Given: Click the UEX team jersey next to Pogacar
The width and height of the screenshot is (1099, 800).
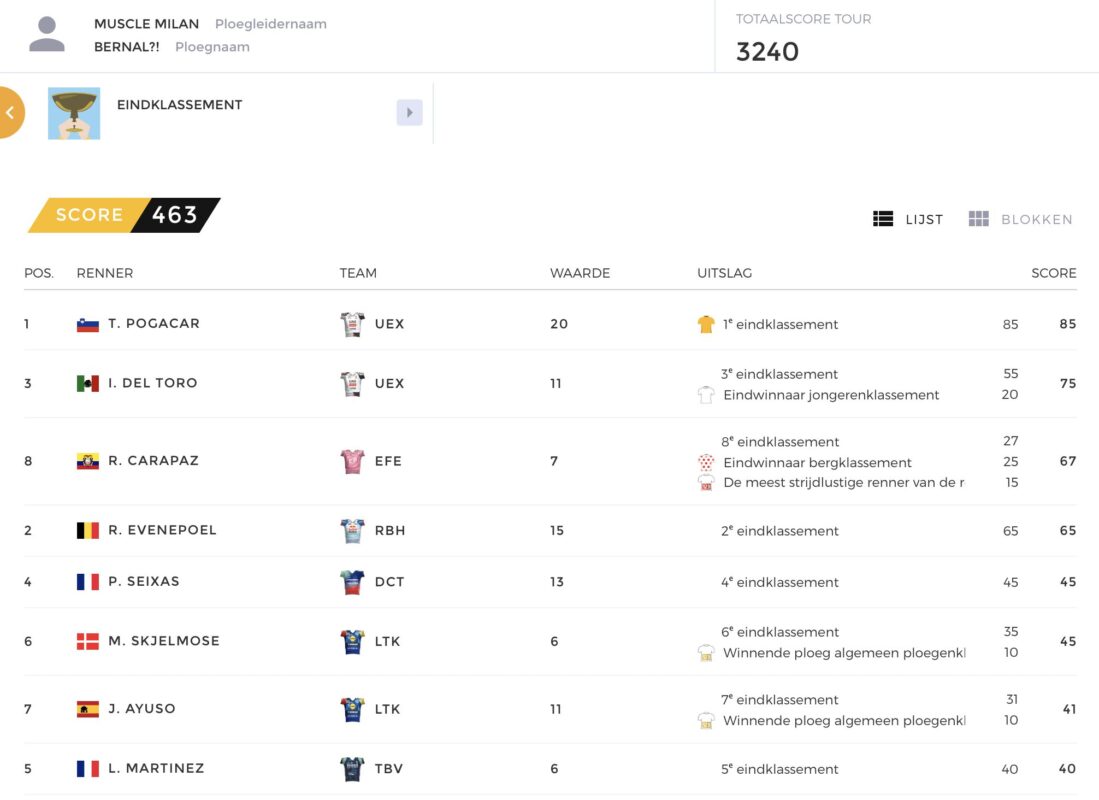Looking at the screenshot, I should pos(353,324).
